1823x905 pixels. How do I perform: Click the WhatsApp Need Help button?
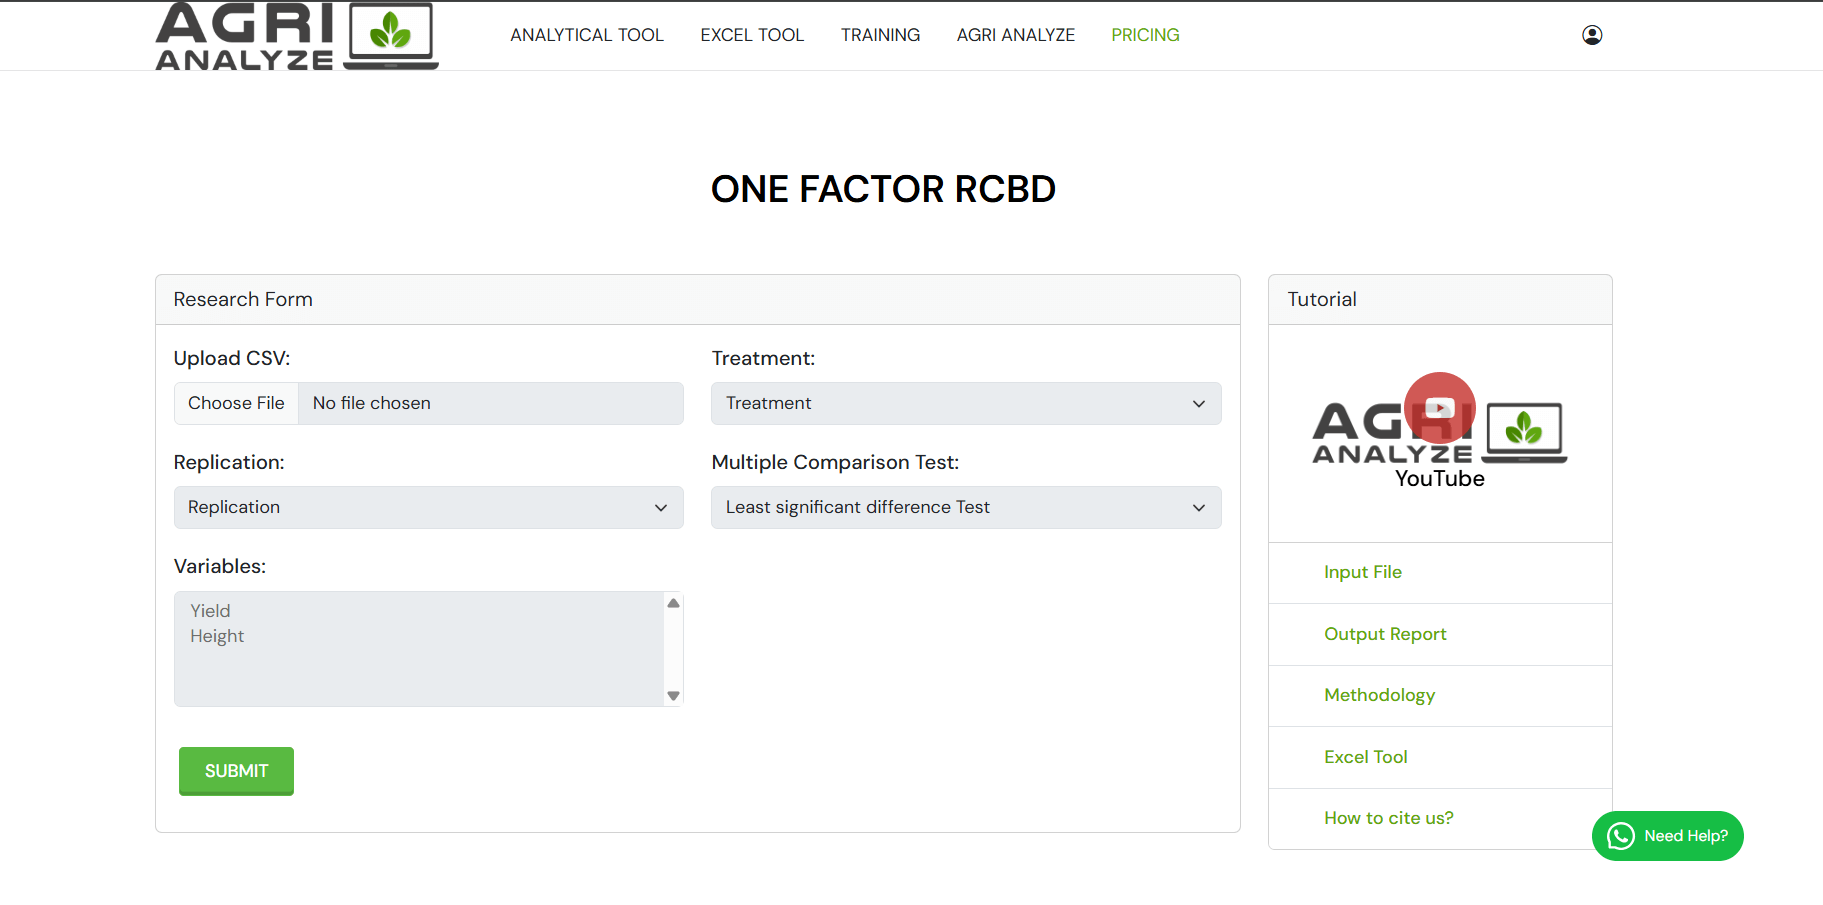[x=1667, y=836]
